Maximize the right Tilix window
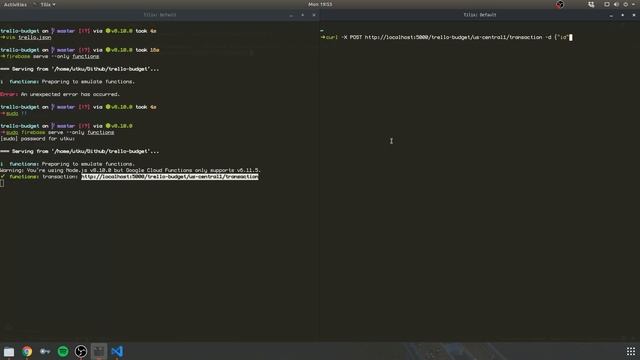This screenshot has width=640, height=360. (622, 15)
